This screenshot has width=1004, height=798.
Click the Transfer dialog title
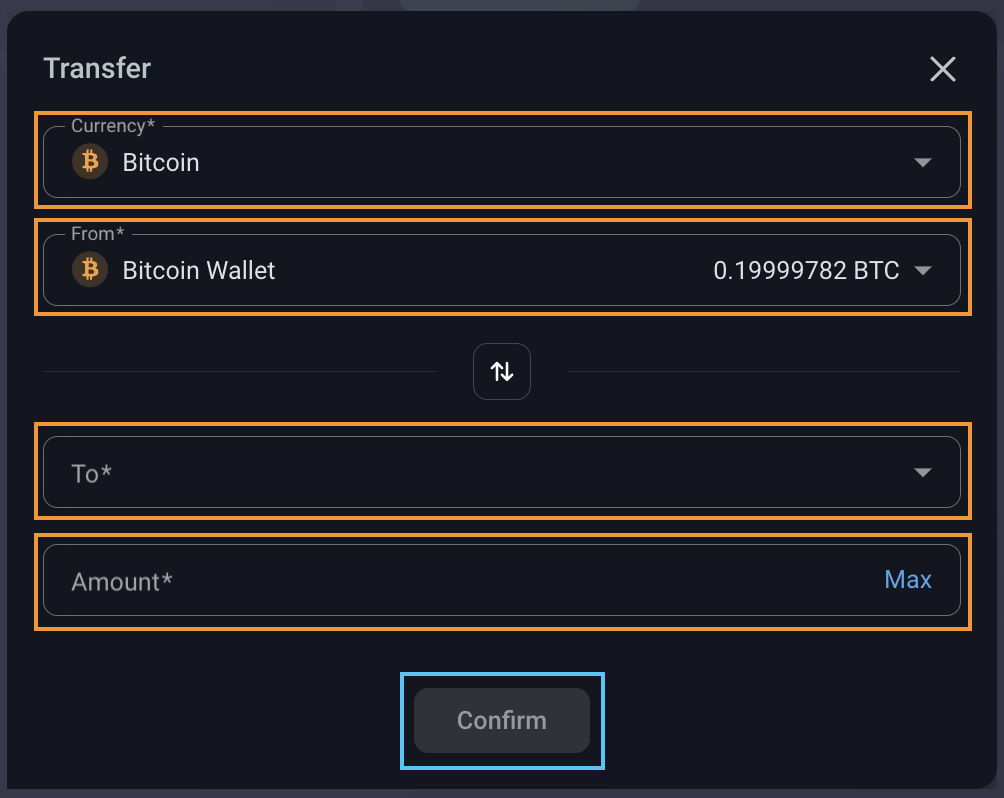pyautogui.click(x=97, y=69)
